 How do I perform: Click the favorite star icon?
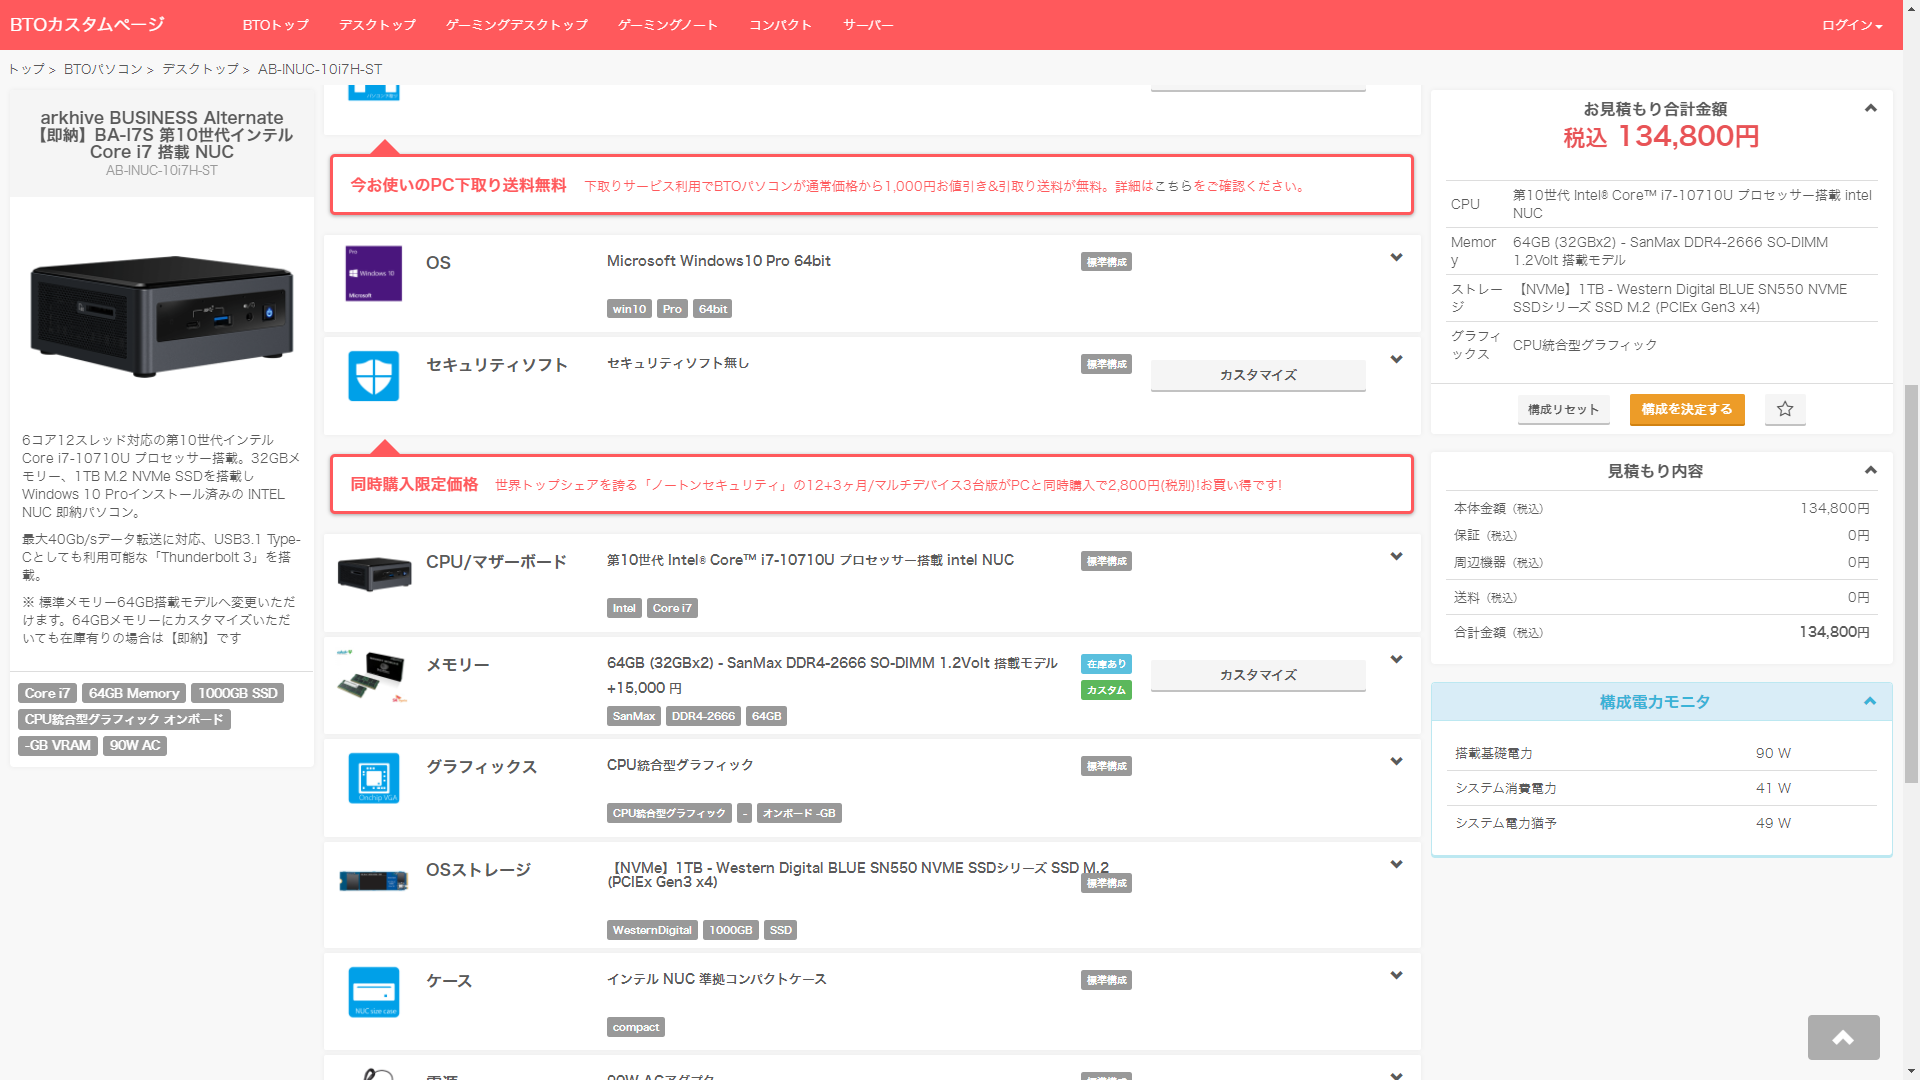[1785, 409]
